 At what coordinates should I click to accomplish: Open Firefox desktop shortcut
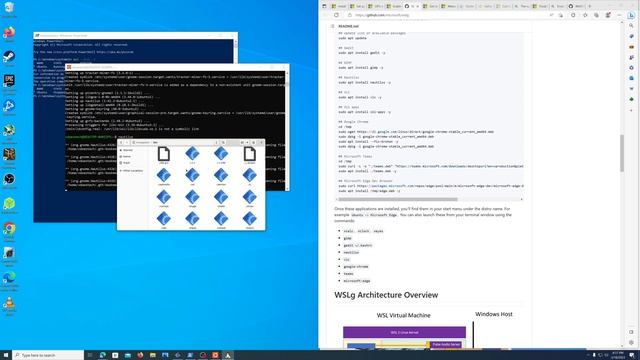coord(9,33)
